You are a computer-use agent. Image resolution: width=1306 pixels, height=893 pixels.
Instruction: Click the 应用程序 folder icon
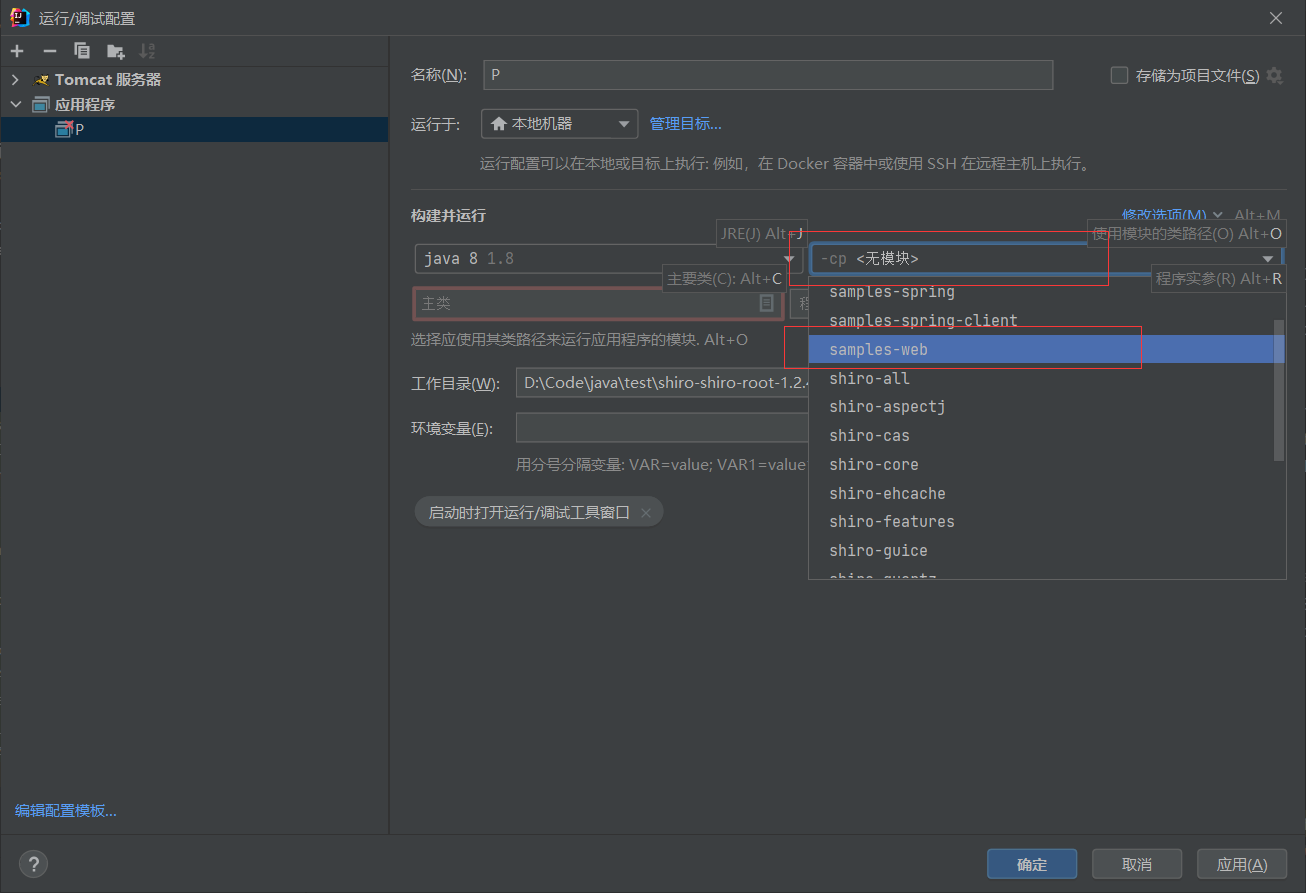click(41, 104)
